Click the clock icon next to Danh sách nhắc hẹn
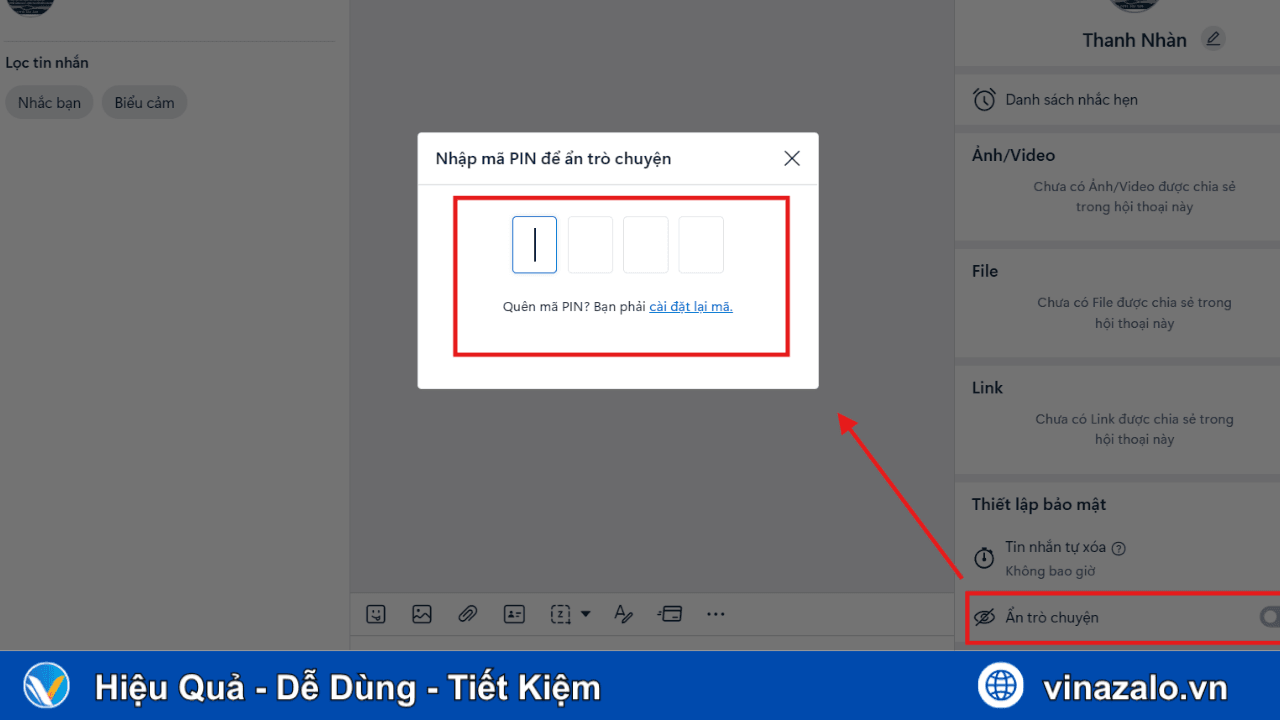Image resolution: width=1280 pixels, height=720 pixels. coord(983,99)
